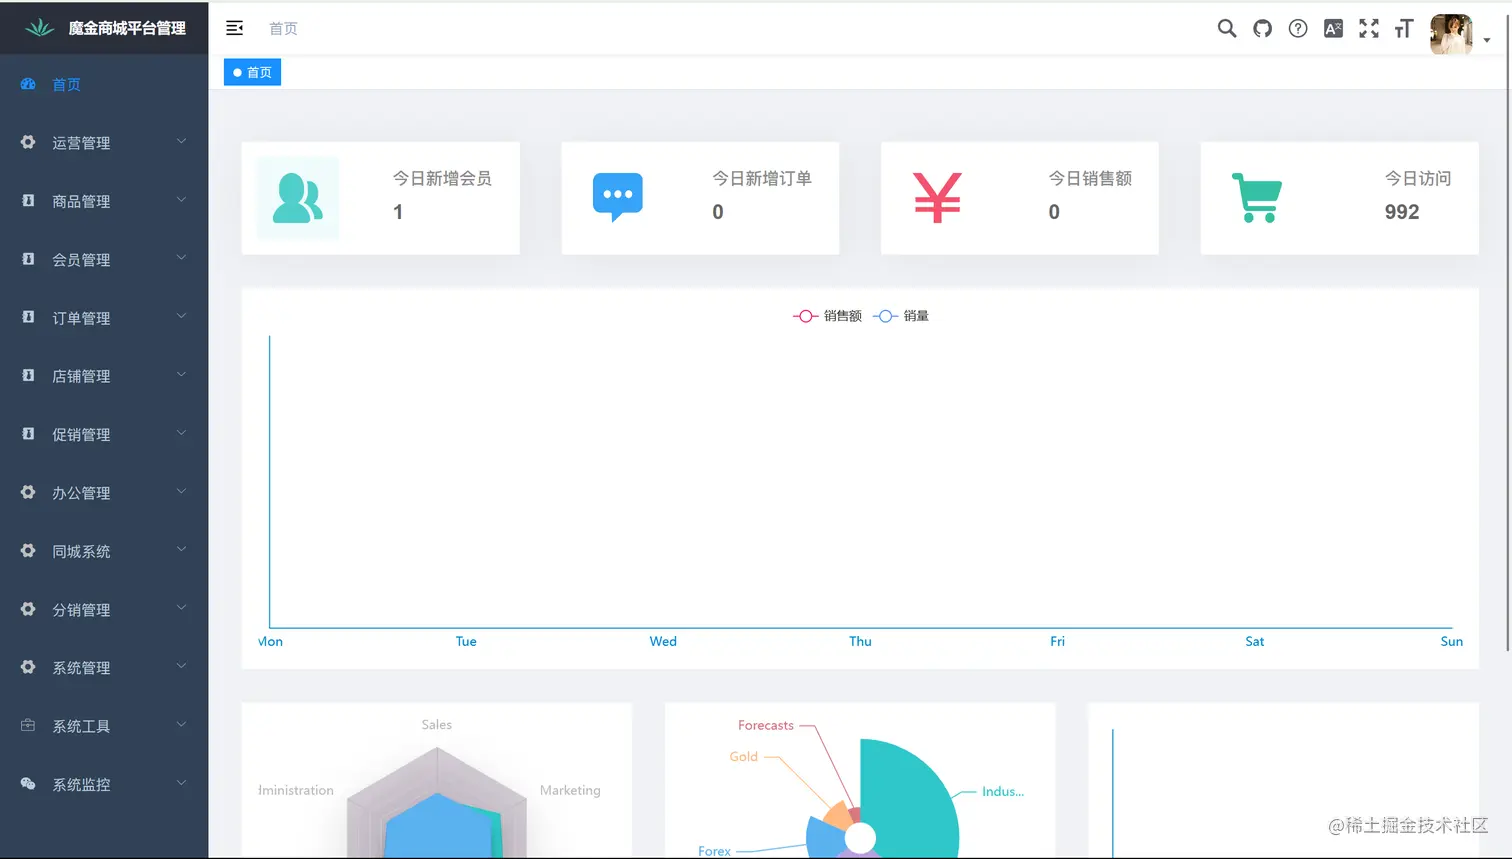Click the Marketing radar chart label
The height and width of the screenshot is (859, 1512).
(x=570, y=790)
